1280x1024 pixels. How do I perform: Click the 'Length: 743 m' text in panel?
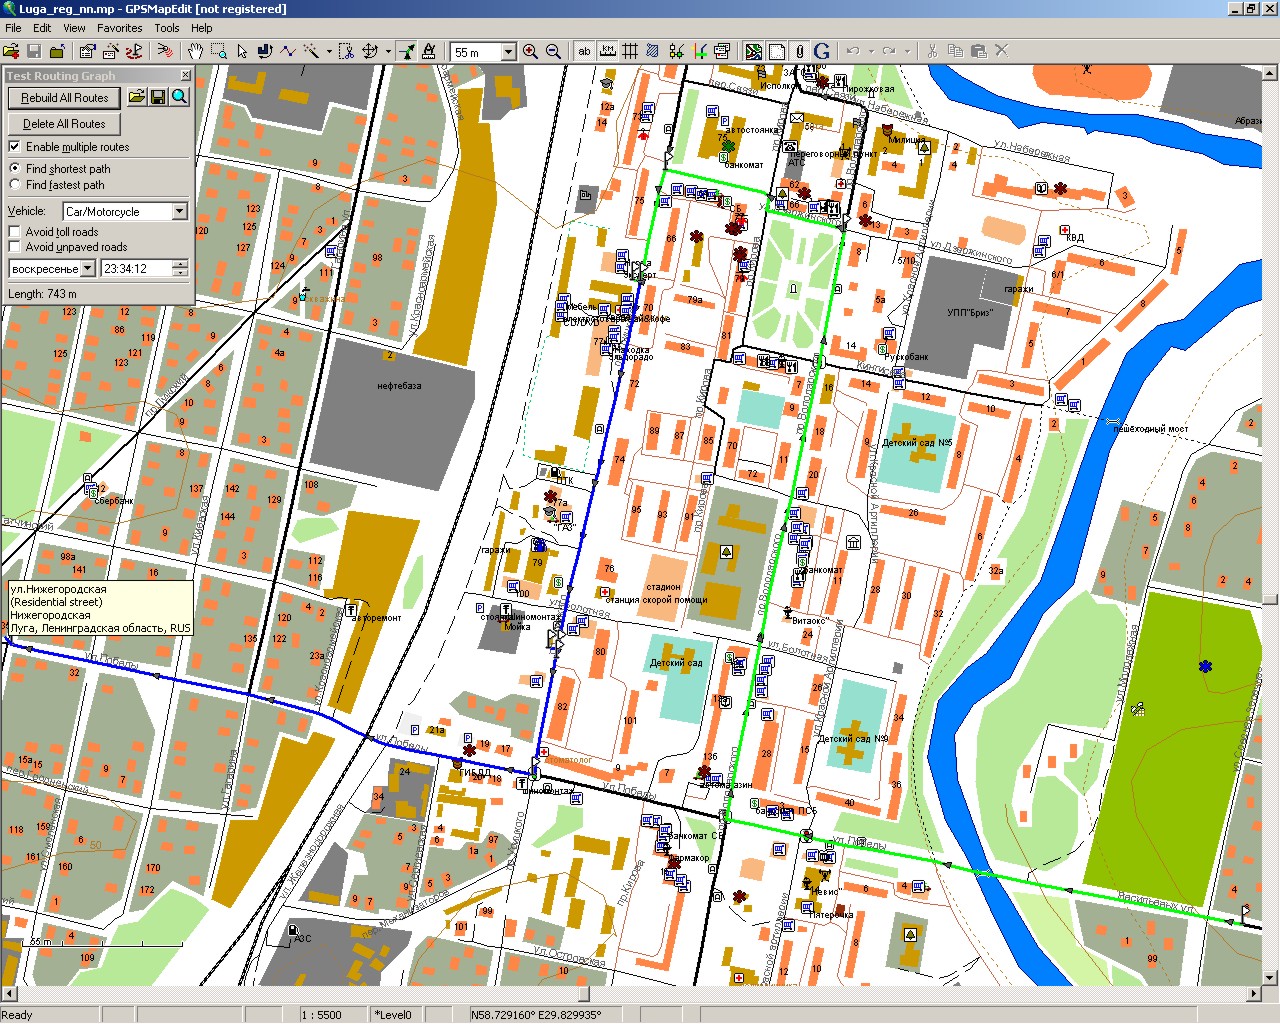point(42,294)
